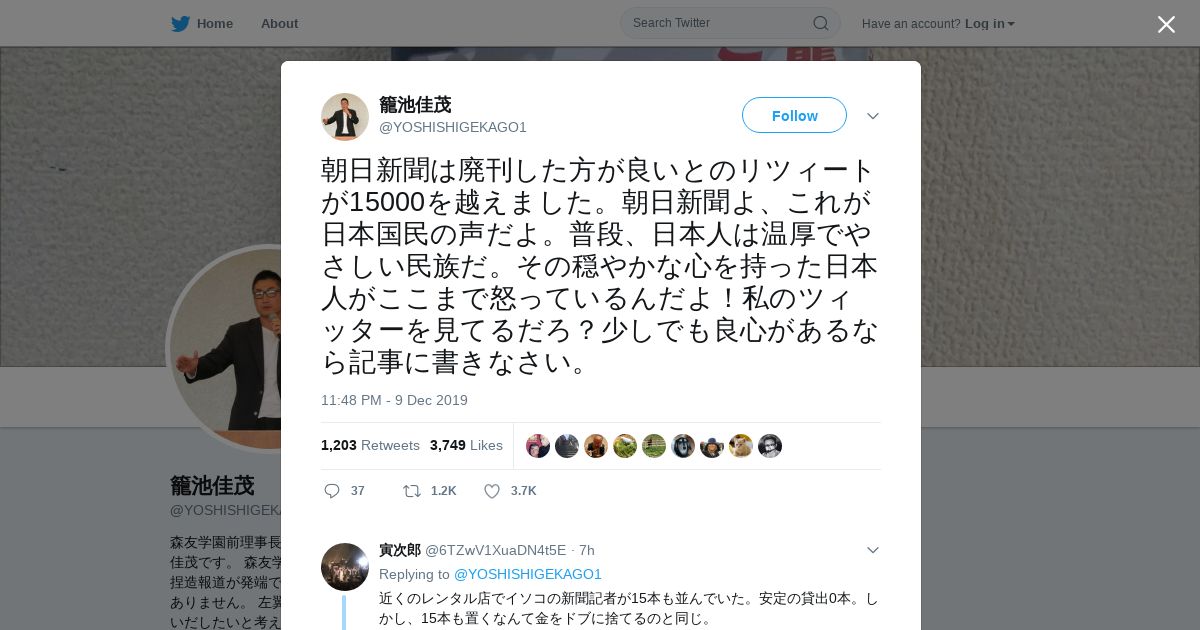Like the tweet with heart icon

pyautogui.click(x=492, y=491)
